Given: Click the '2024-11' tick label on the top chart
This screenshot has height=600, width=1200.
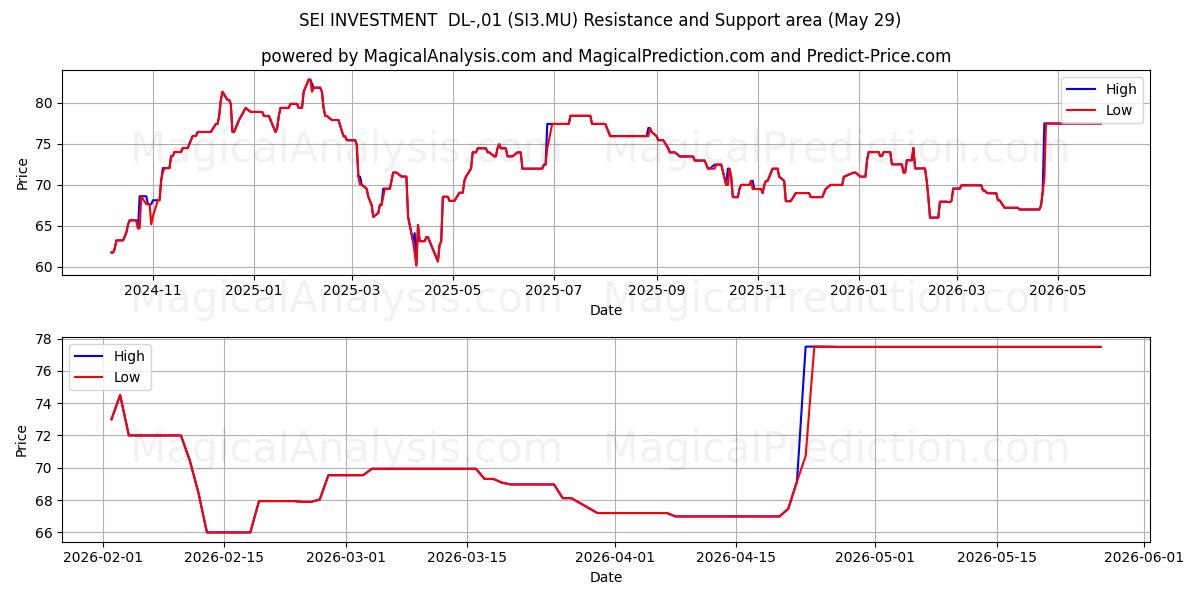Looking at the screenshot, I should pyautogui.click(x=153, y=291).
